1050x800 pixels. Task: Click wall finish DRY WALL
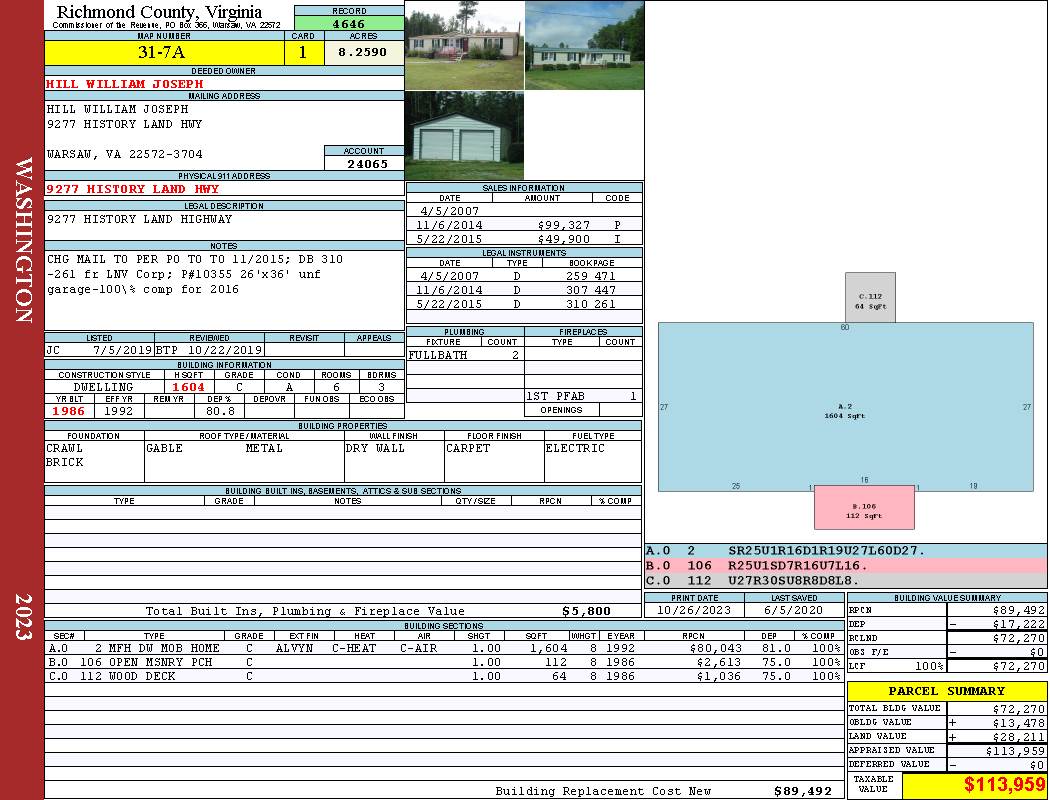tap(375, 448)
